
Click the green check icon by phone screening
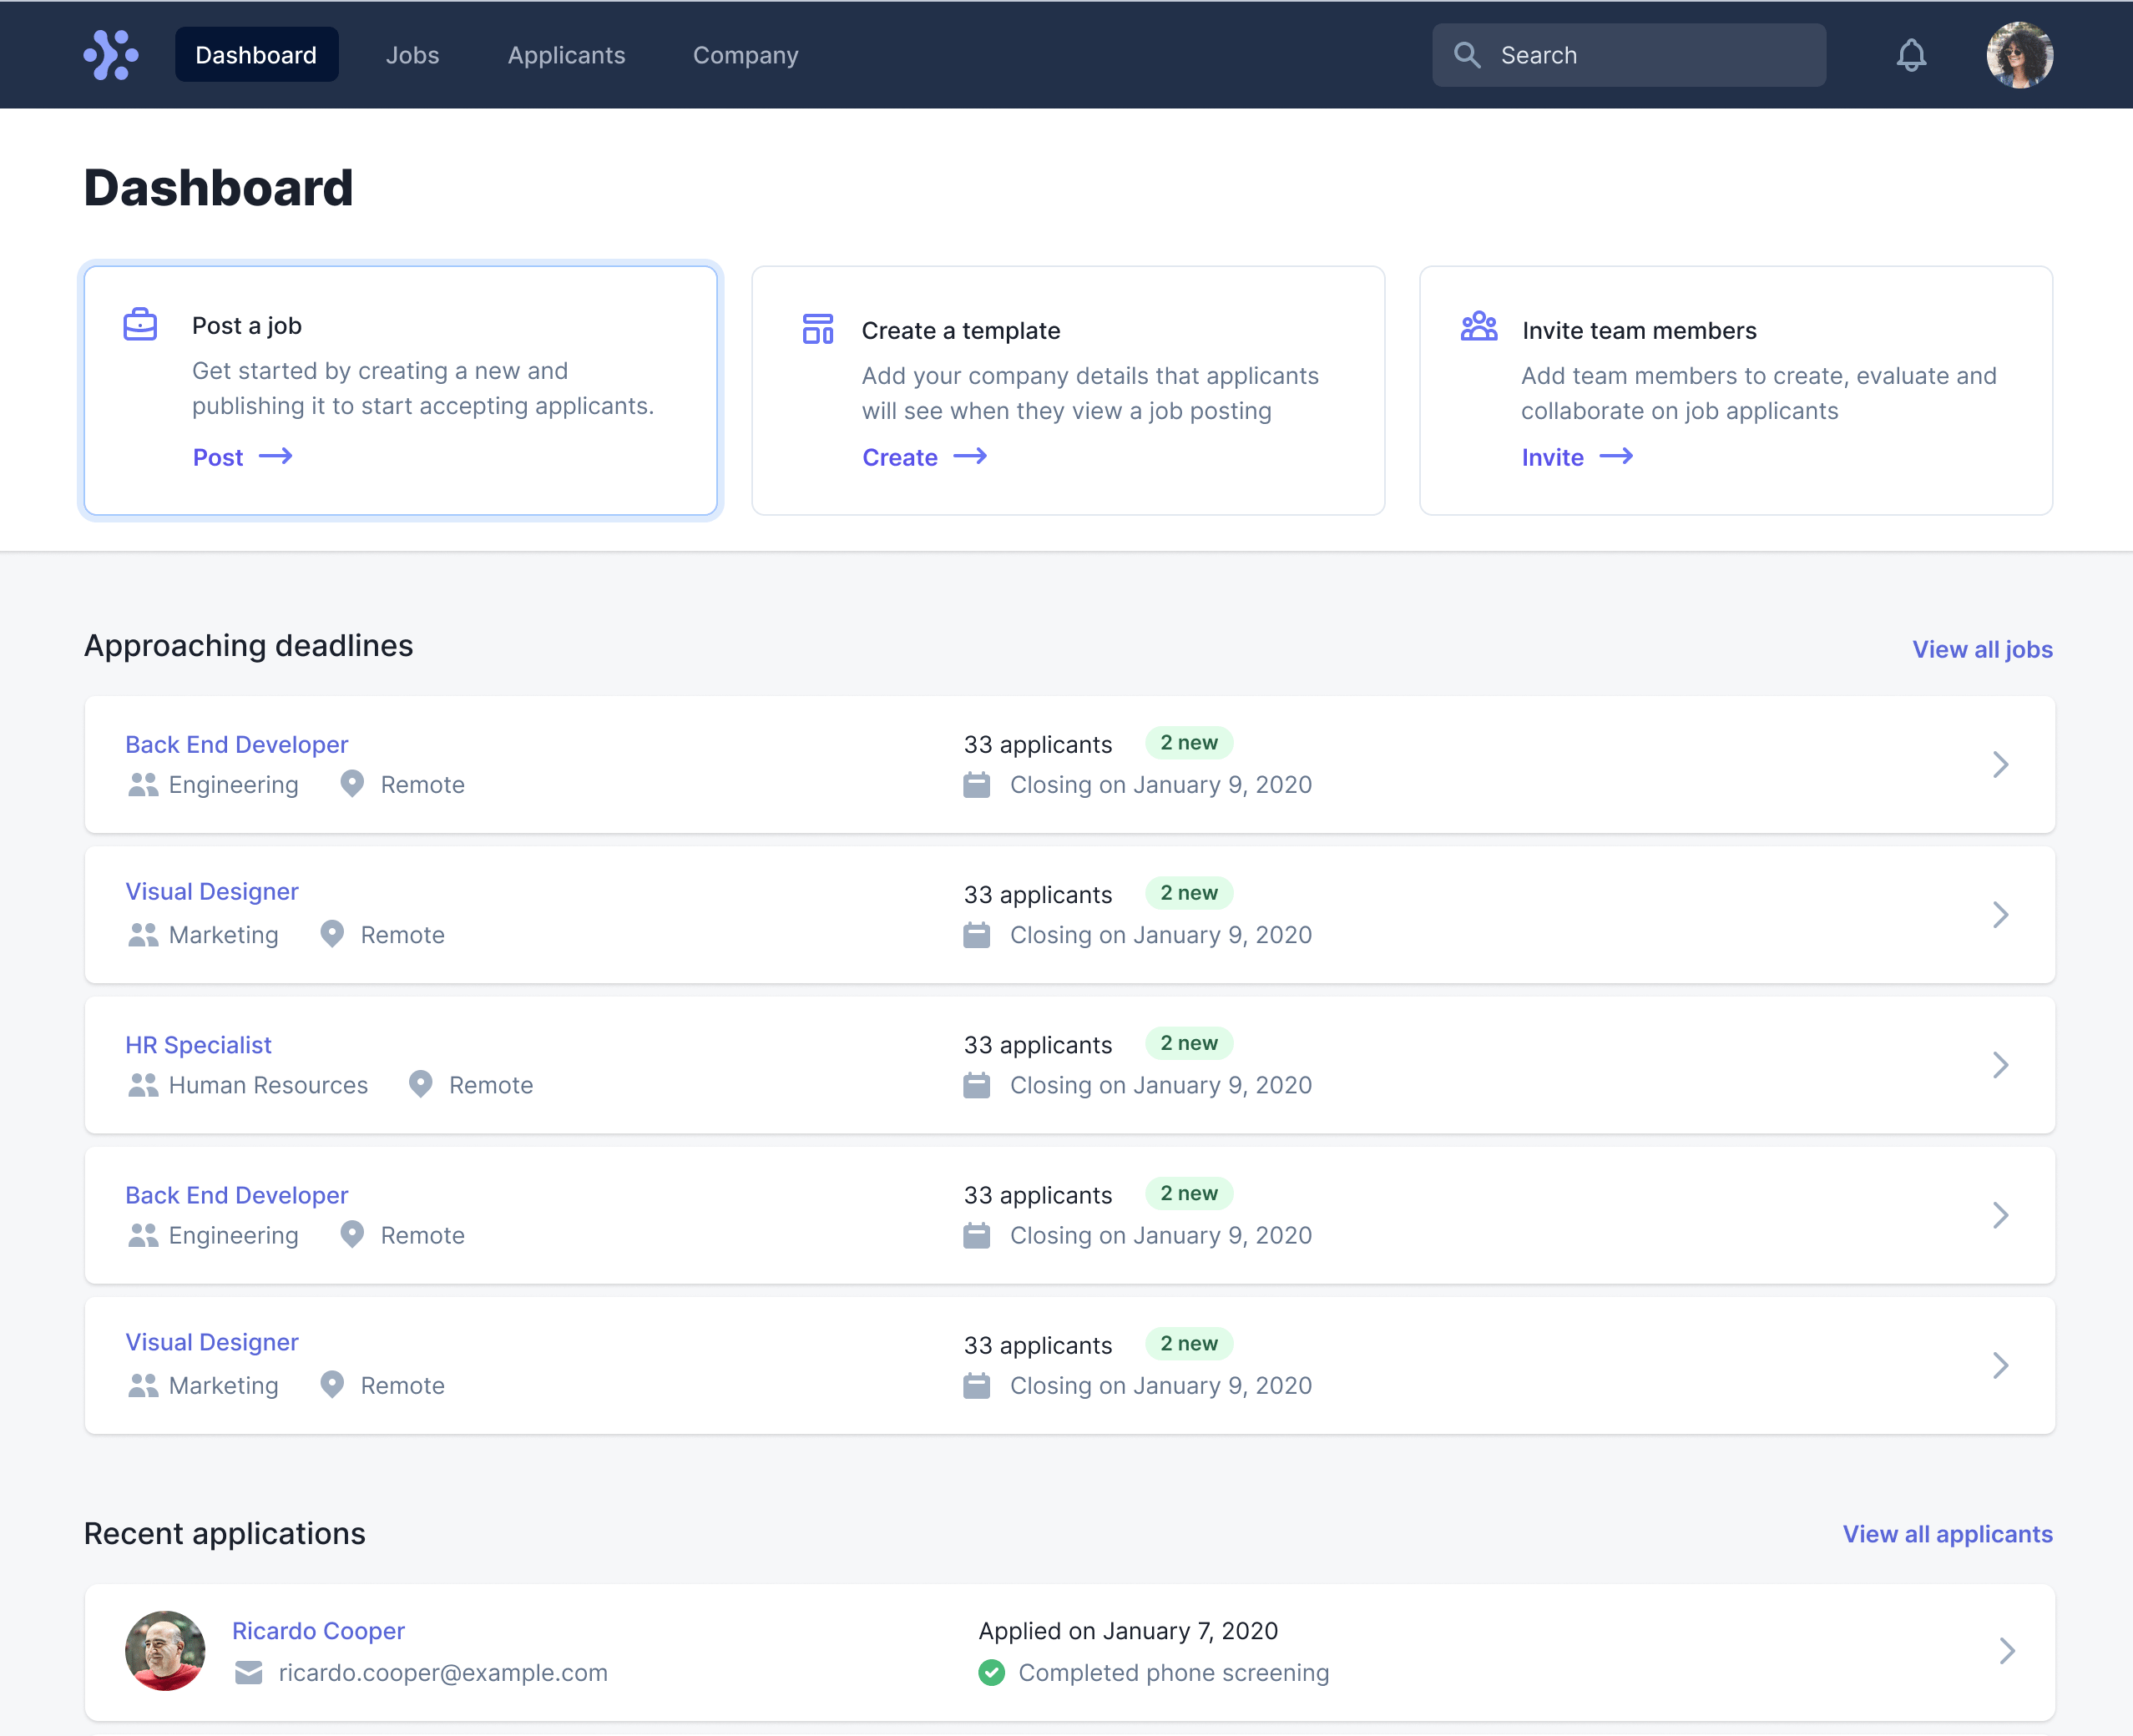pyautogui.click(x=991, y=1672)
